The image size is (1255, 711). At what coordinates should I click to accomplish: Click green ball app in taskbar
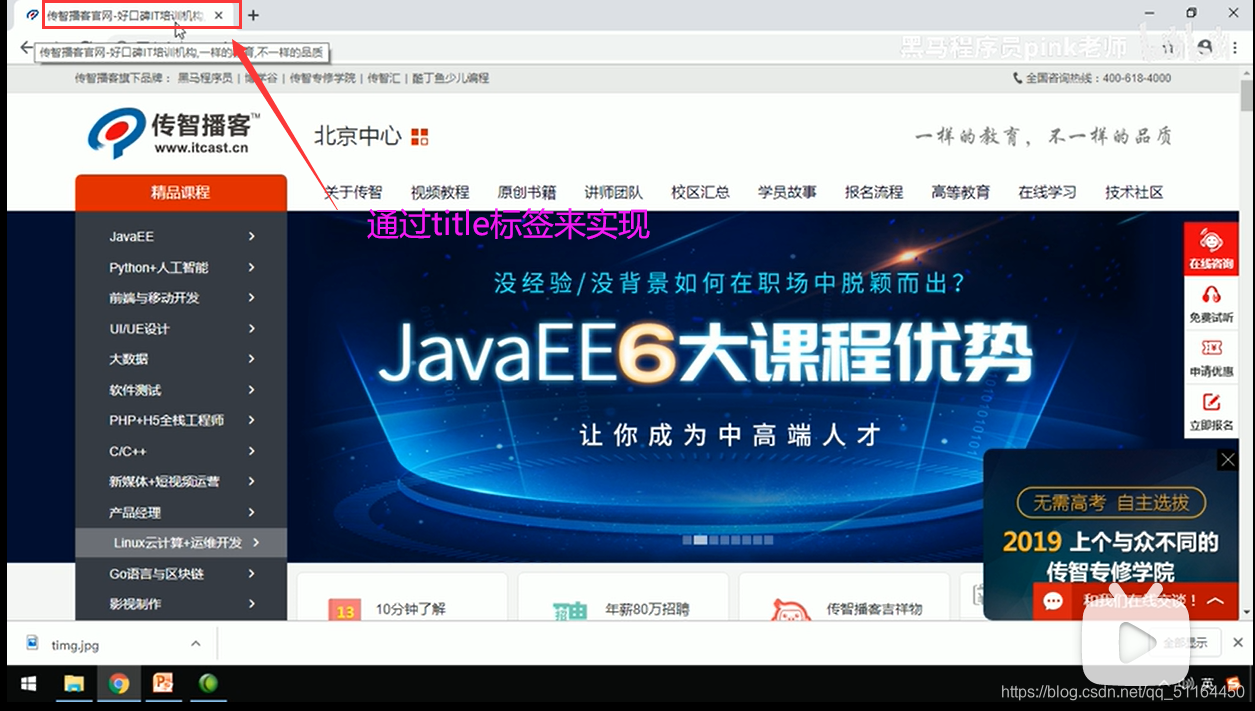[x=208, y=684]
